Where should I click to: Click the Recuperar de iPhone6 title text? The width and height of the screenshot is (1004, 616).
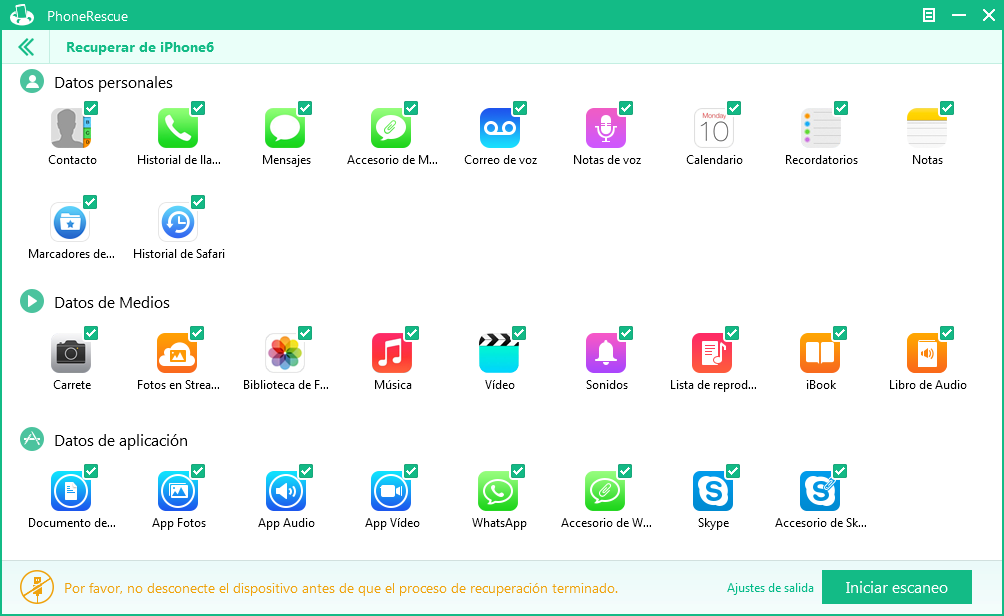click(x=140, y=47)
